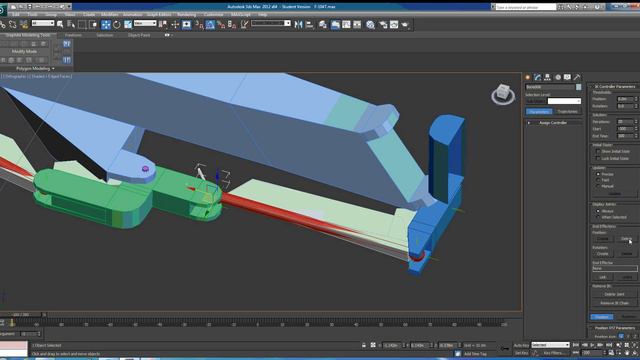
Task: Open the Hierarchy command panel tab
Action: [x=547, y=77]
